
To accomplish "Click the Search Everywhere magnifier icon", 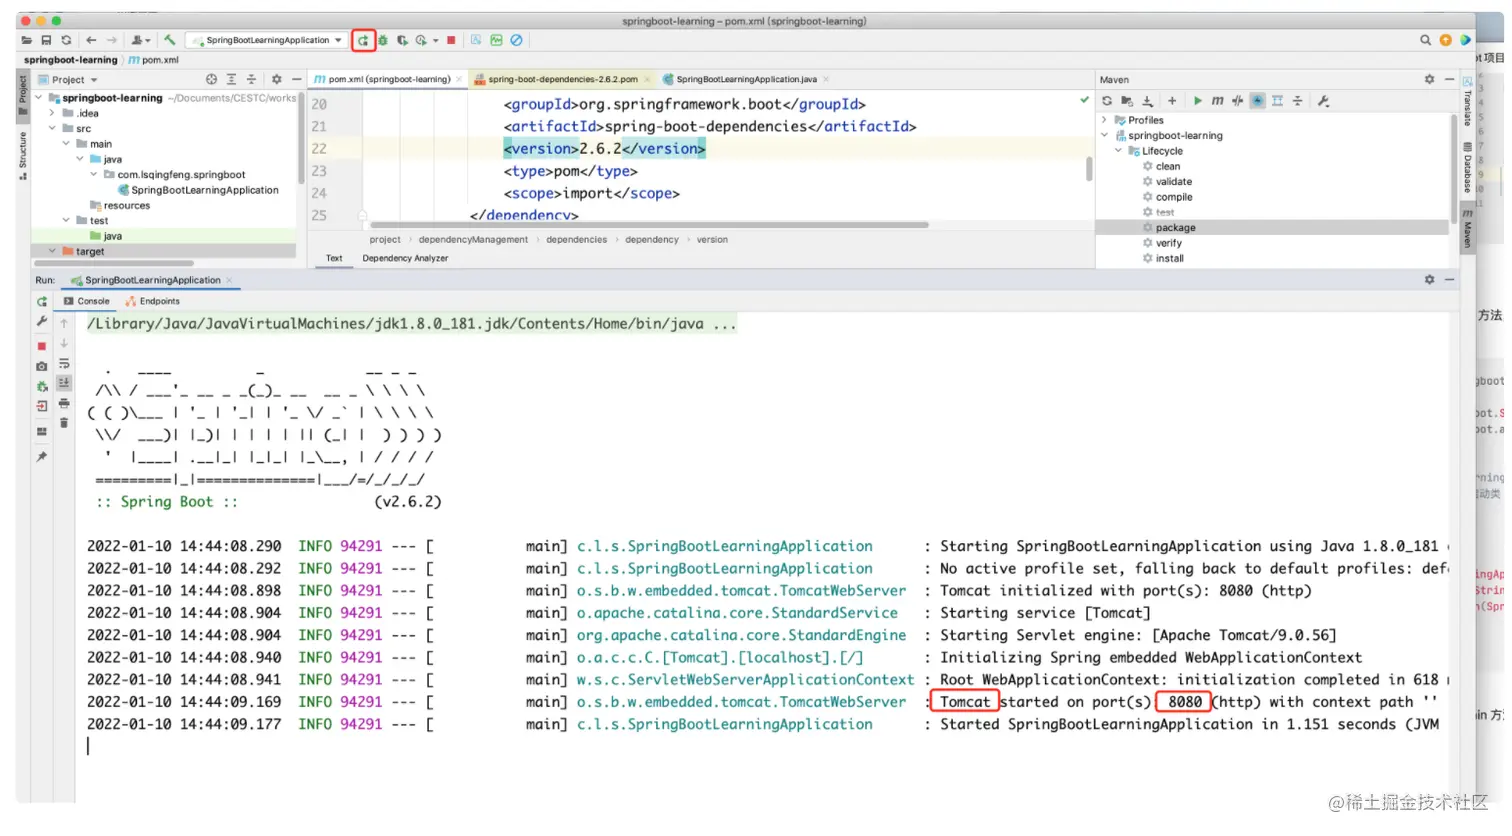I will tap(1426, 40).
